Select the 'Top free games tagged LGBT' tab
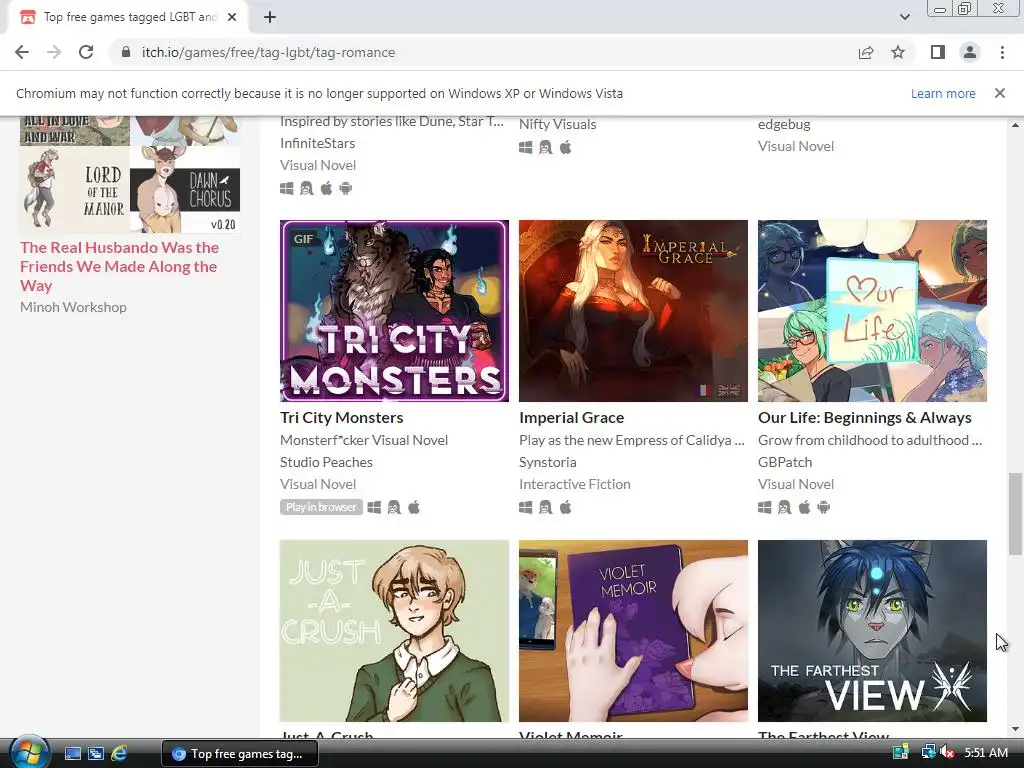This screenshot has width=1024, height=768. point(127,17)
